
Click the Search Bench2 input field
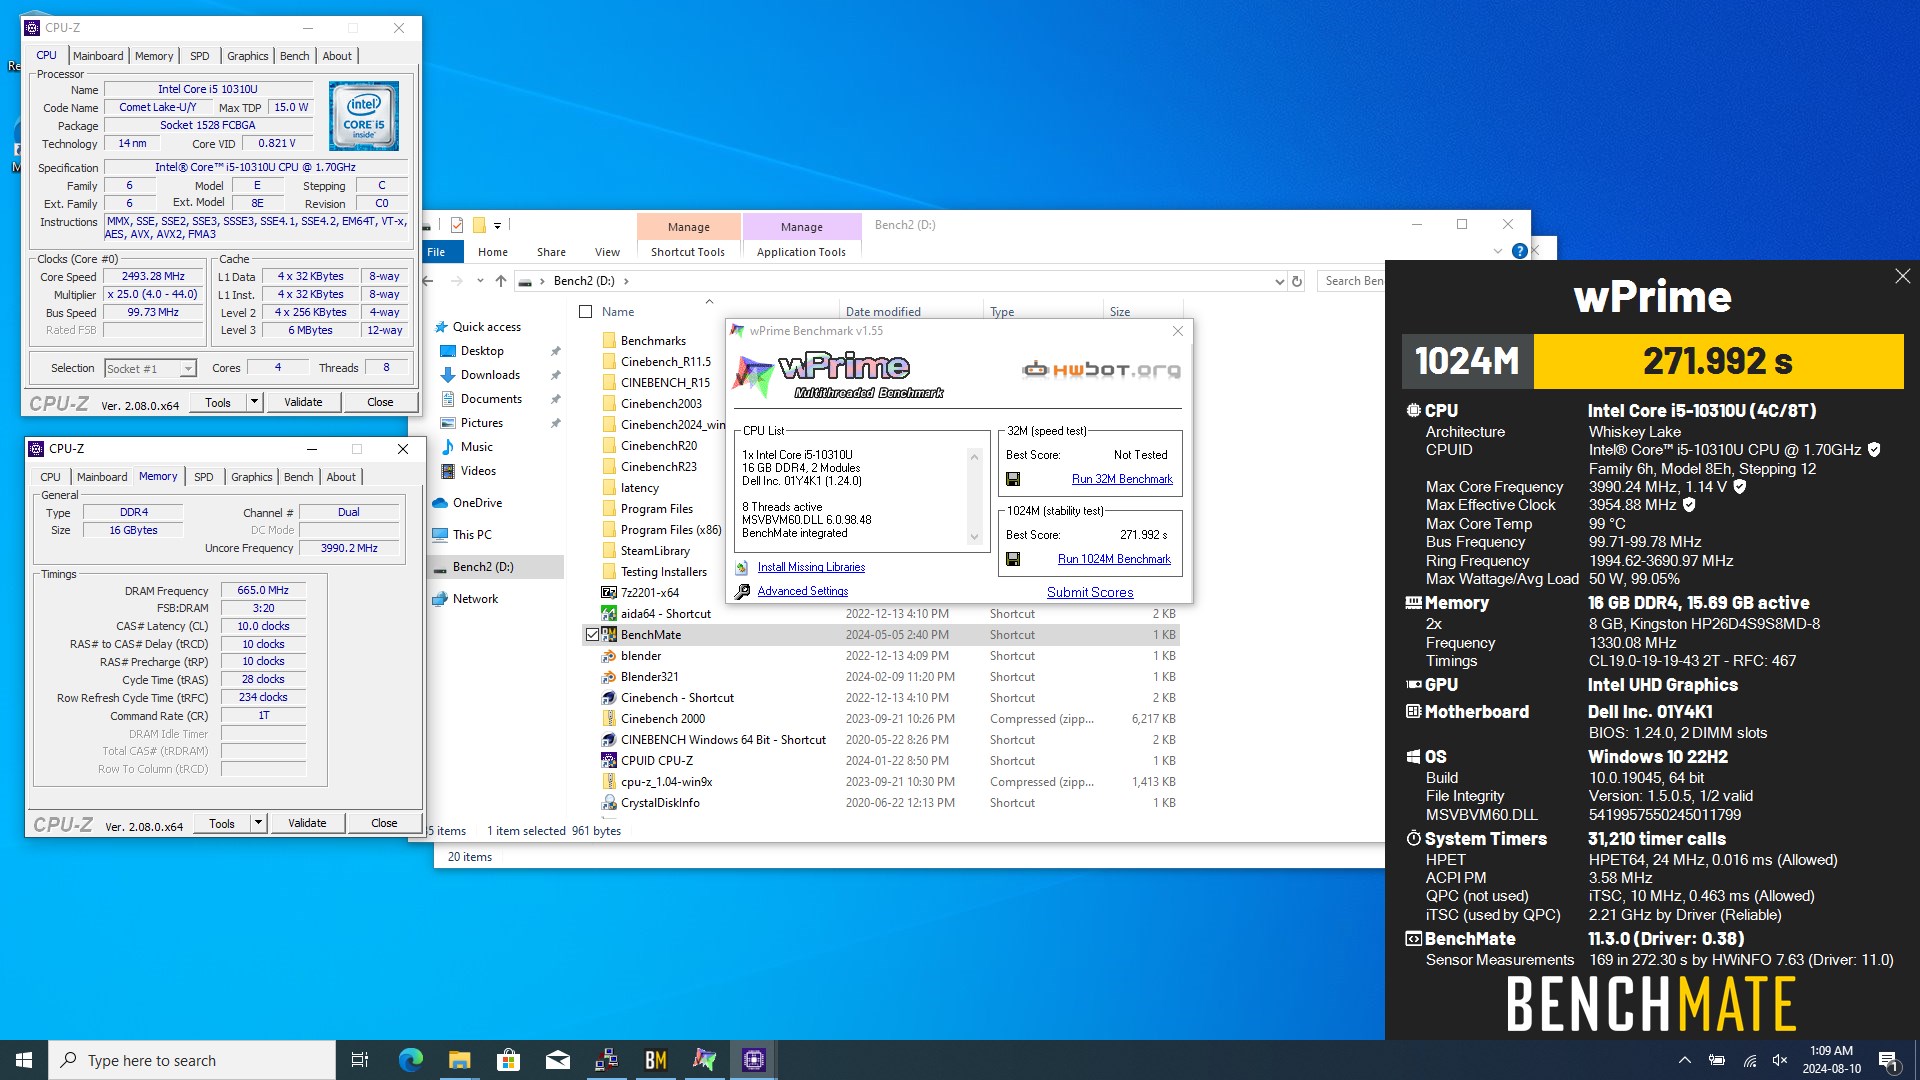pyautogui.click(x=1353, y=281)
